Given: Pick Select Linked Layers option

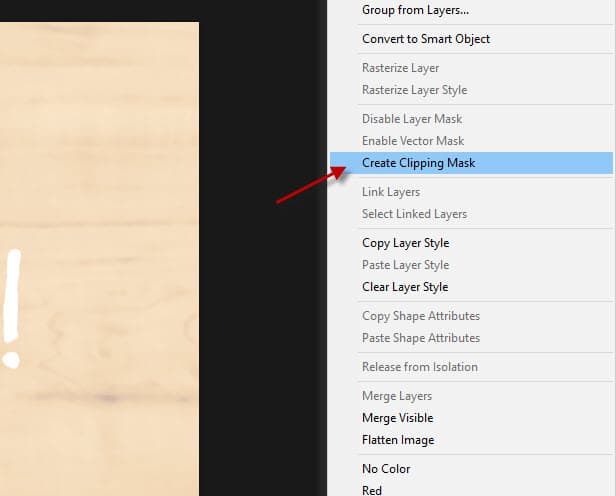Looking at the screenshot, I should 414,214.
